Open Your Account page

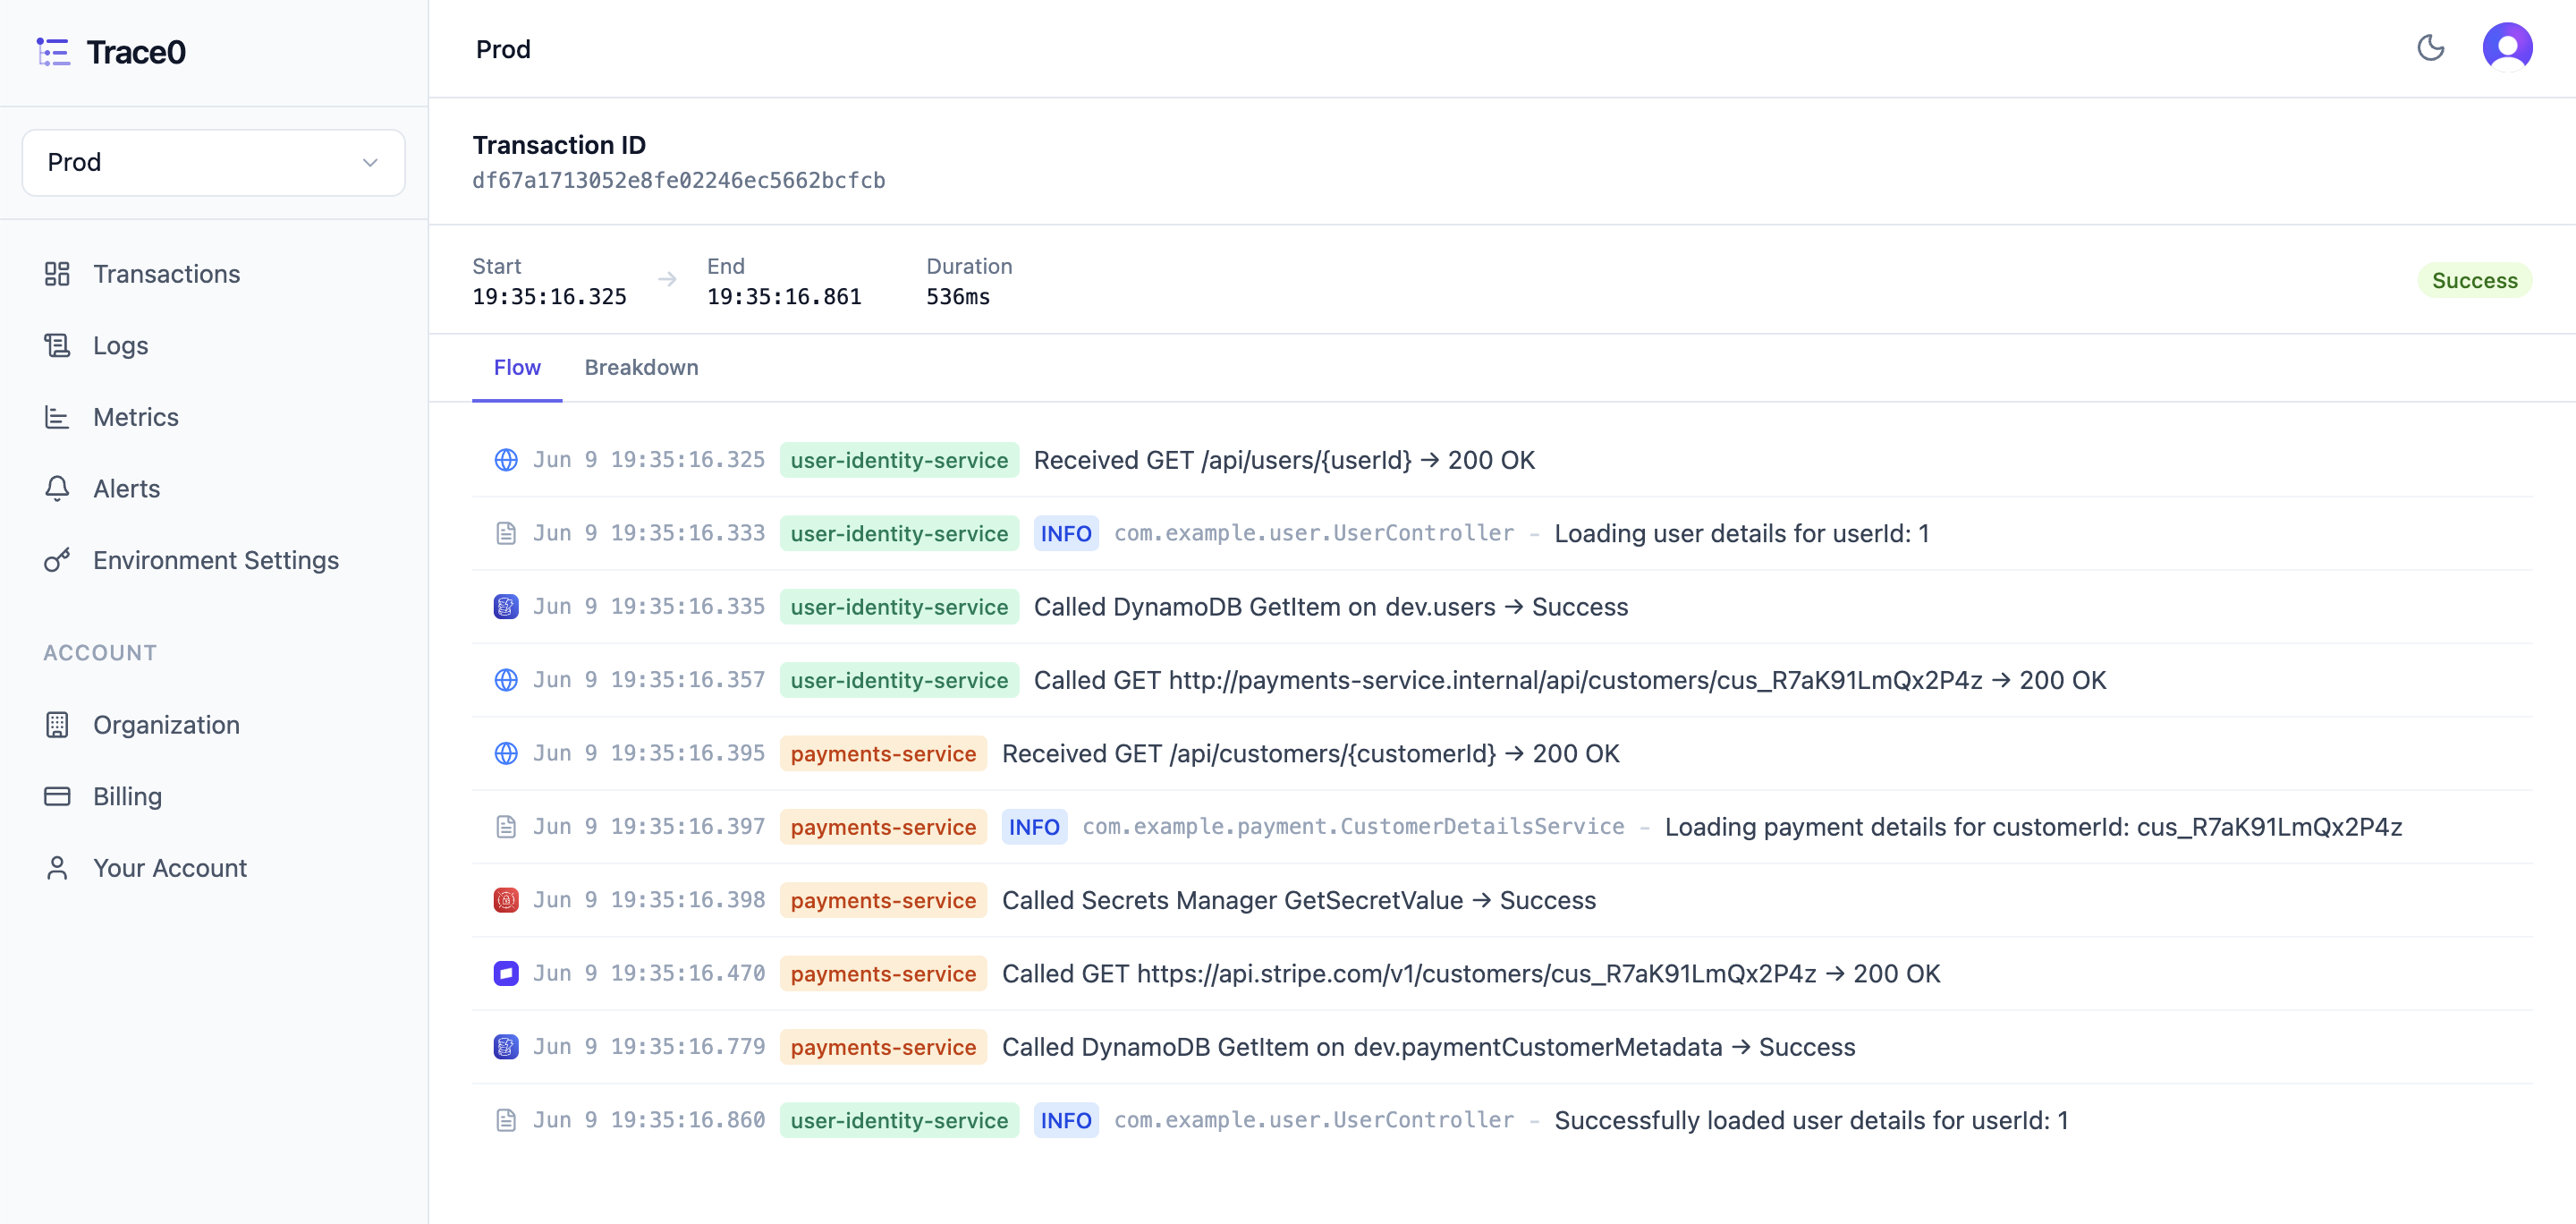point(170,868)
